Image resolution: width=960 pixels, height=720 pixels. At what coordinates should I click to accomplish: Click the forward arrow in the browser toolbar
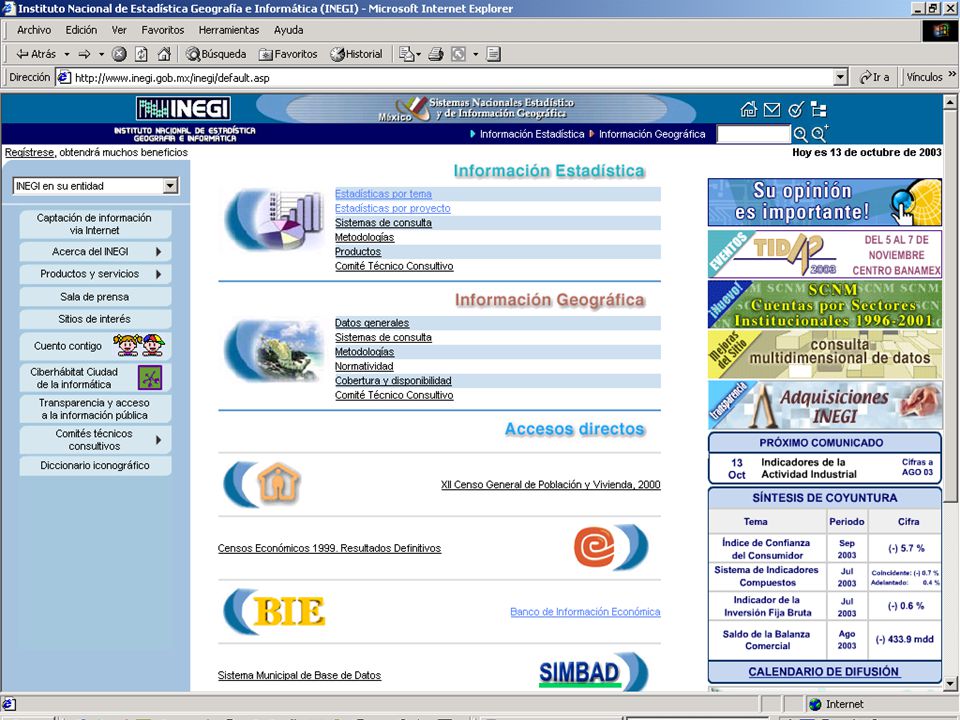click(84, 54)
